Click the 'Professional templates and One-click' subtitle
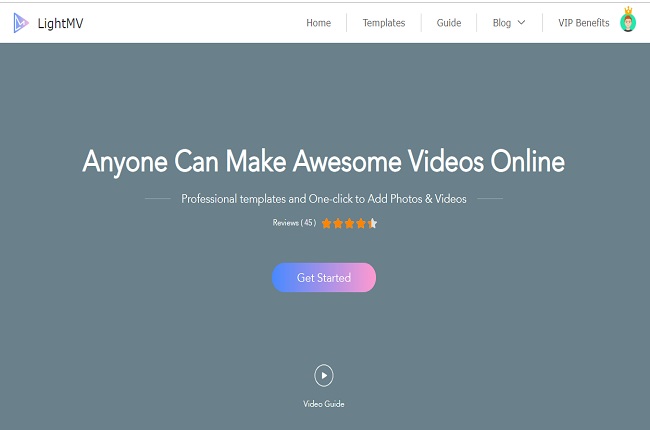Viewport: 650px width, 430px height. (324, 199)
